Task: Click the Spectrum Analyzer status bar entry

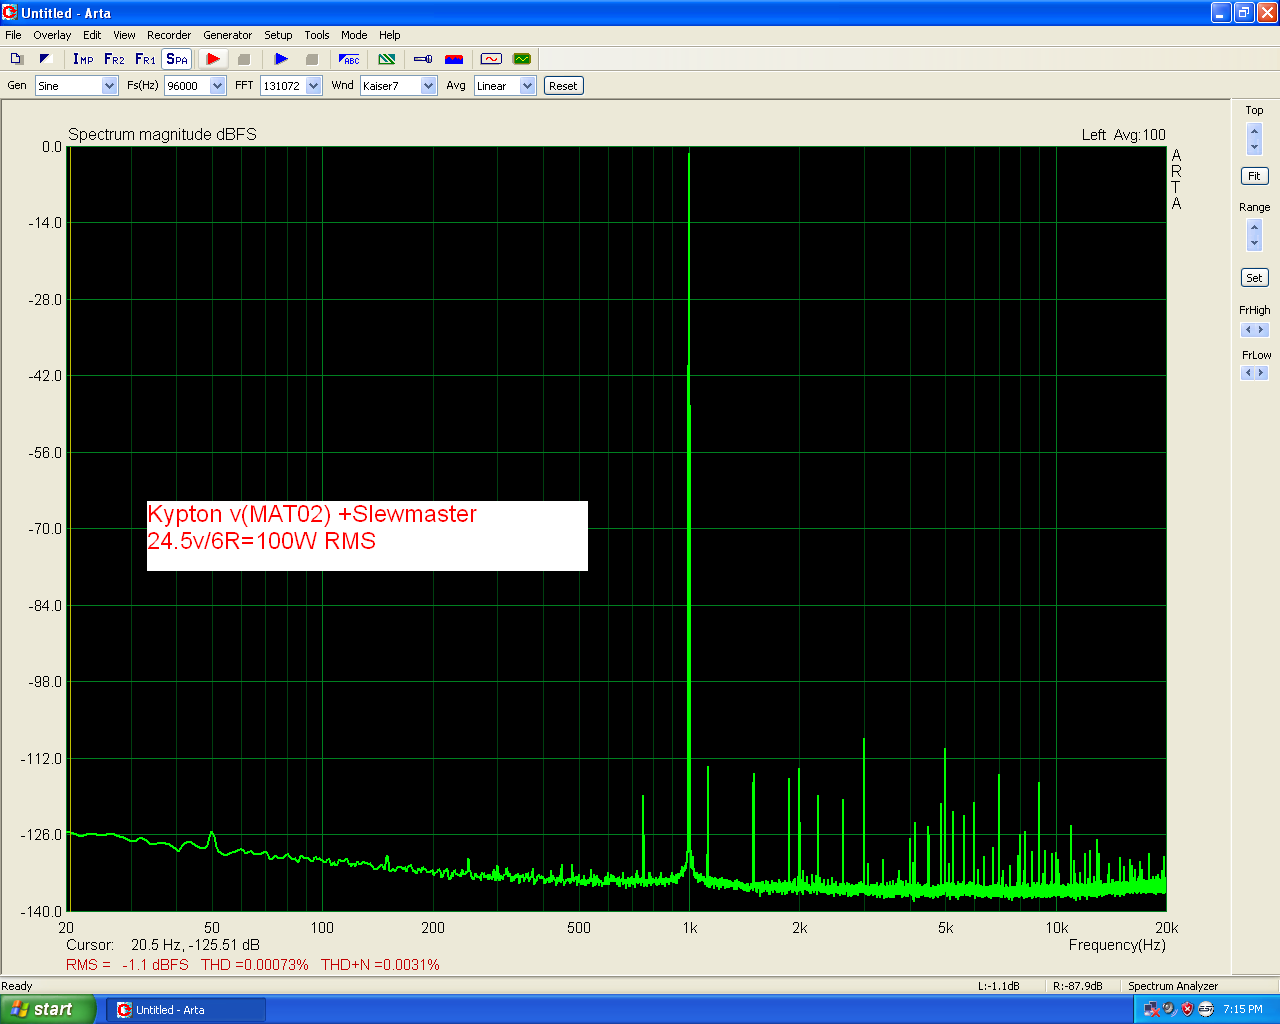Action: [1173, 986]
